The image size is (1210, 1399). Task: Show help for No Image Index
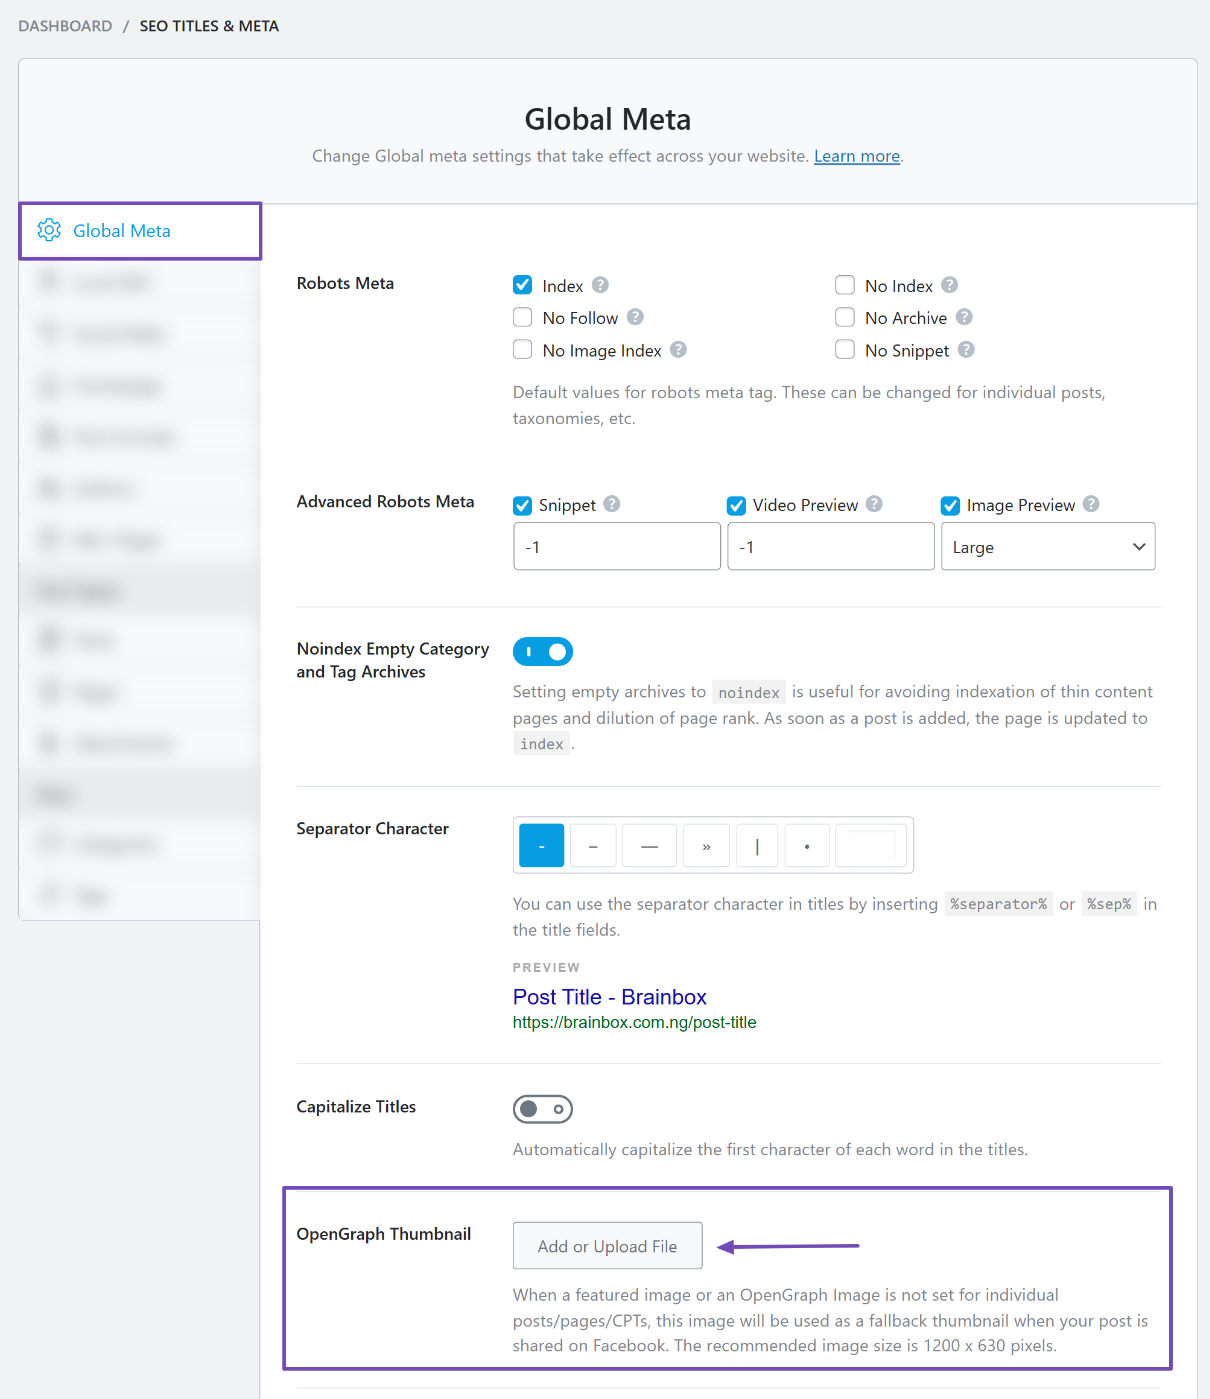pyautogui.click(x=678, y=349)
